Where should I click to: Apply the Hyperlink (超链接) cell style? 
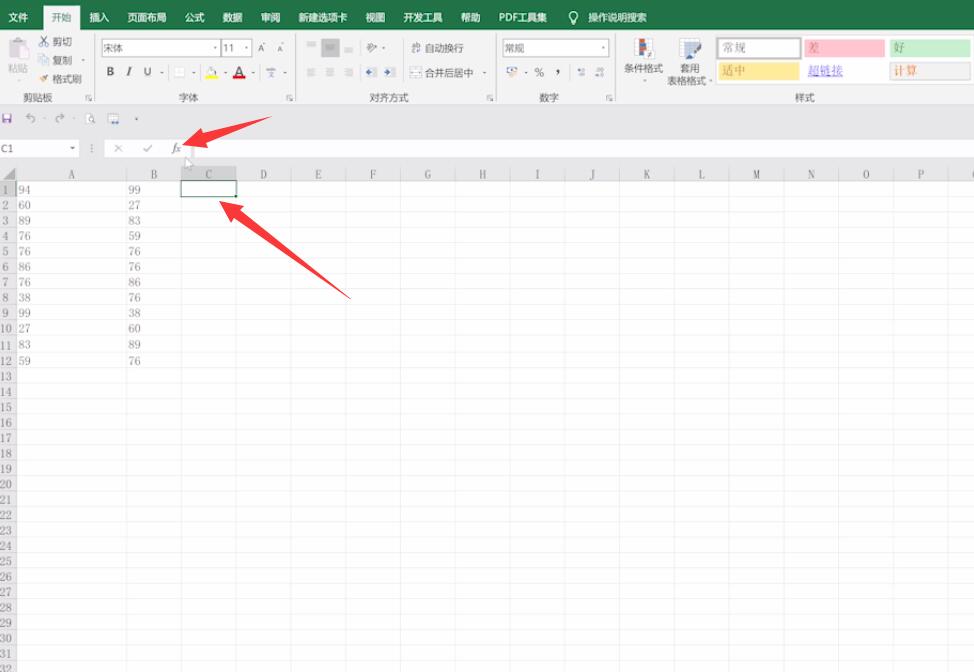[x=844, y=71]
